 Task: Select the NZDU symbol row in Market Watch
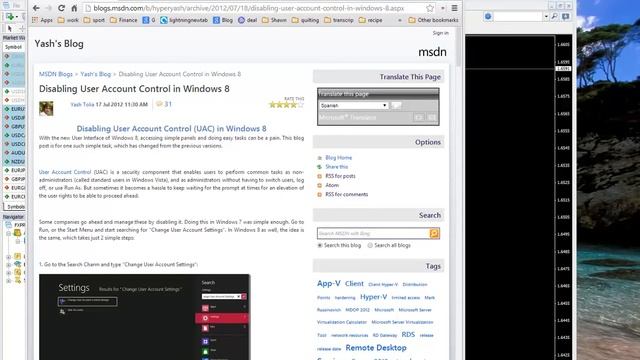[x=14, y=162]
